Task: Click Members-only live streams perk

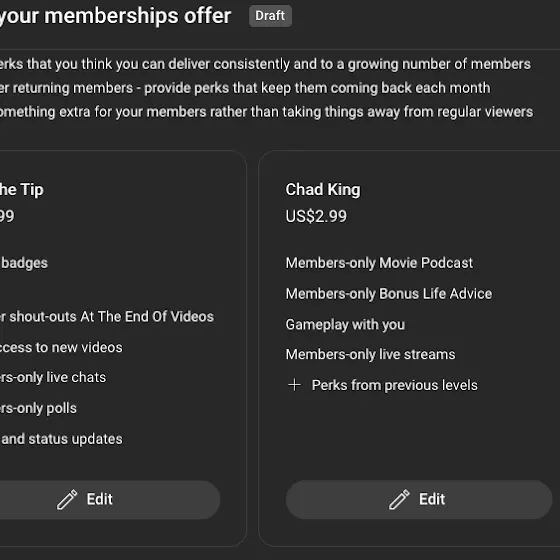Action: coord(370,354)
